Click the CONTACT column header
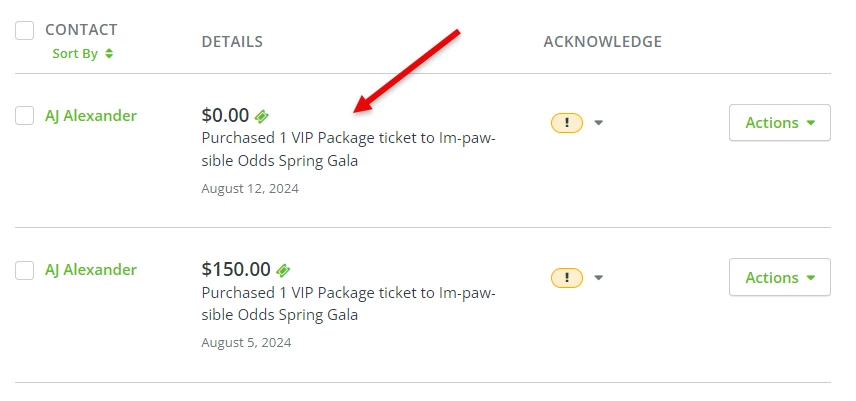This screenshot has height=401, width=856. click(x=81, y=30)
